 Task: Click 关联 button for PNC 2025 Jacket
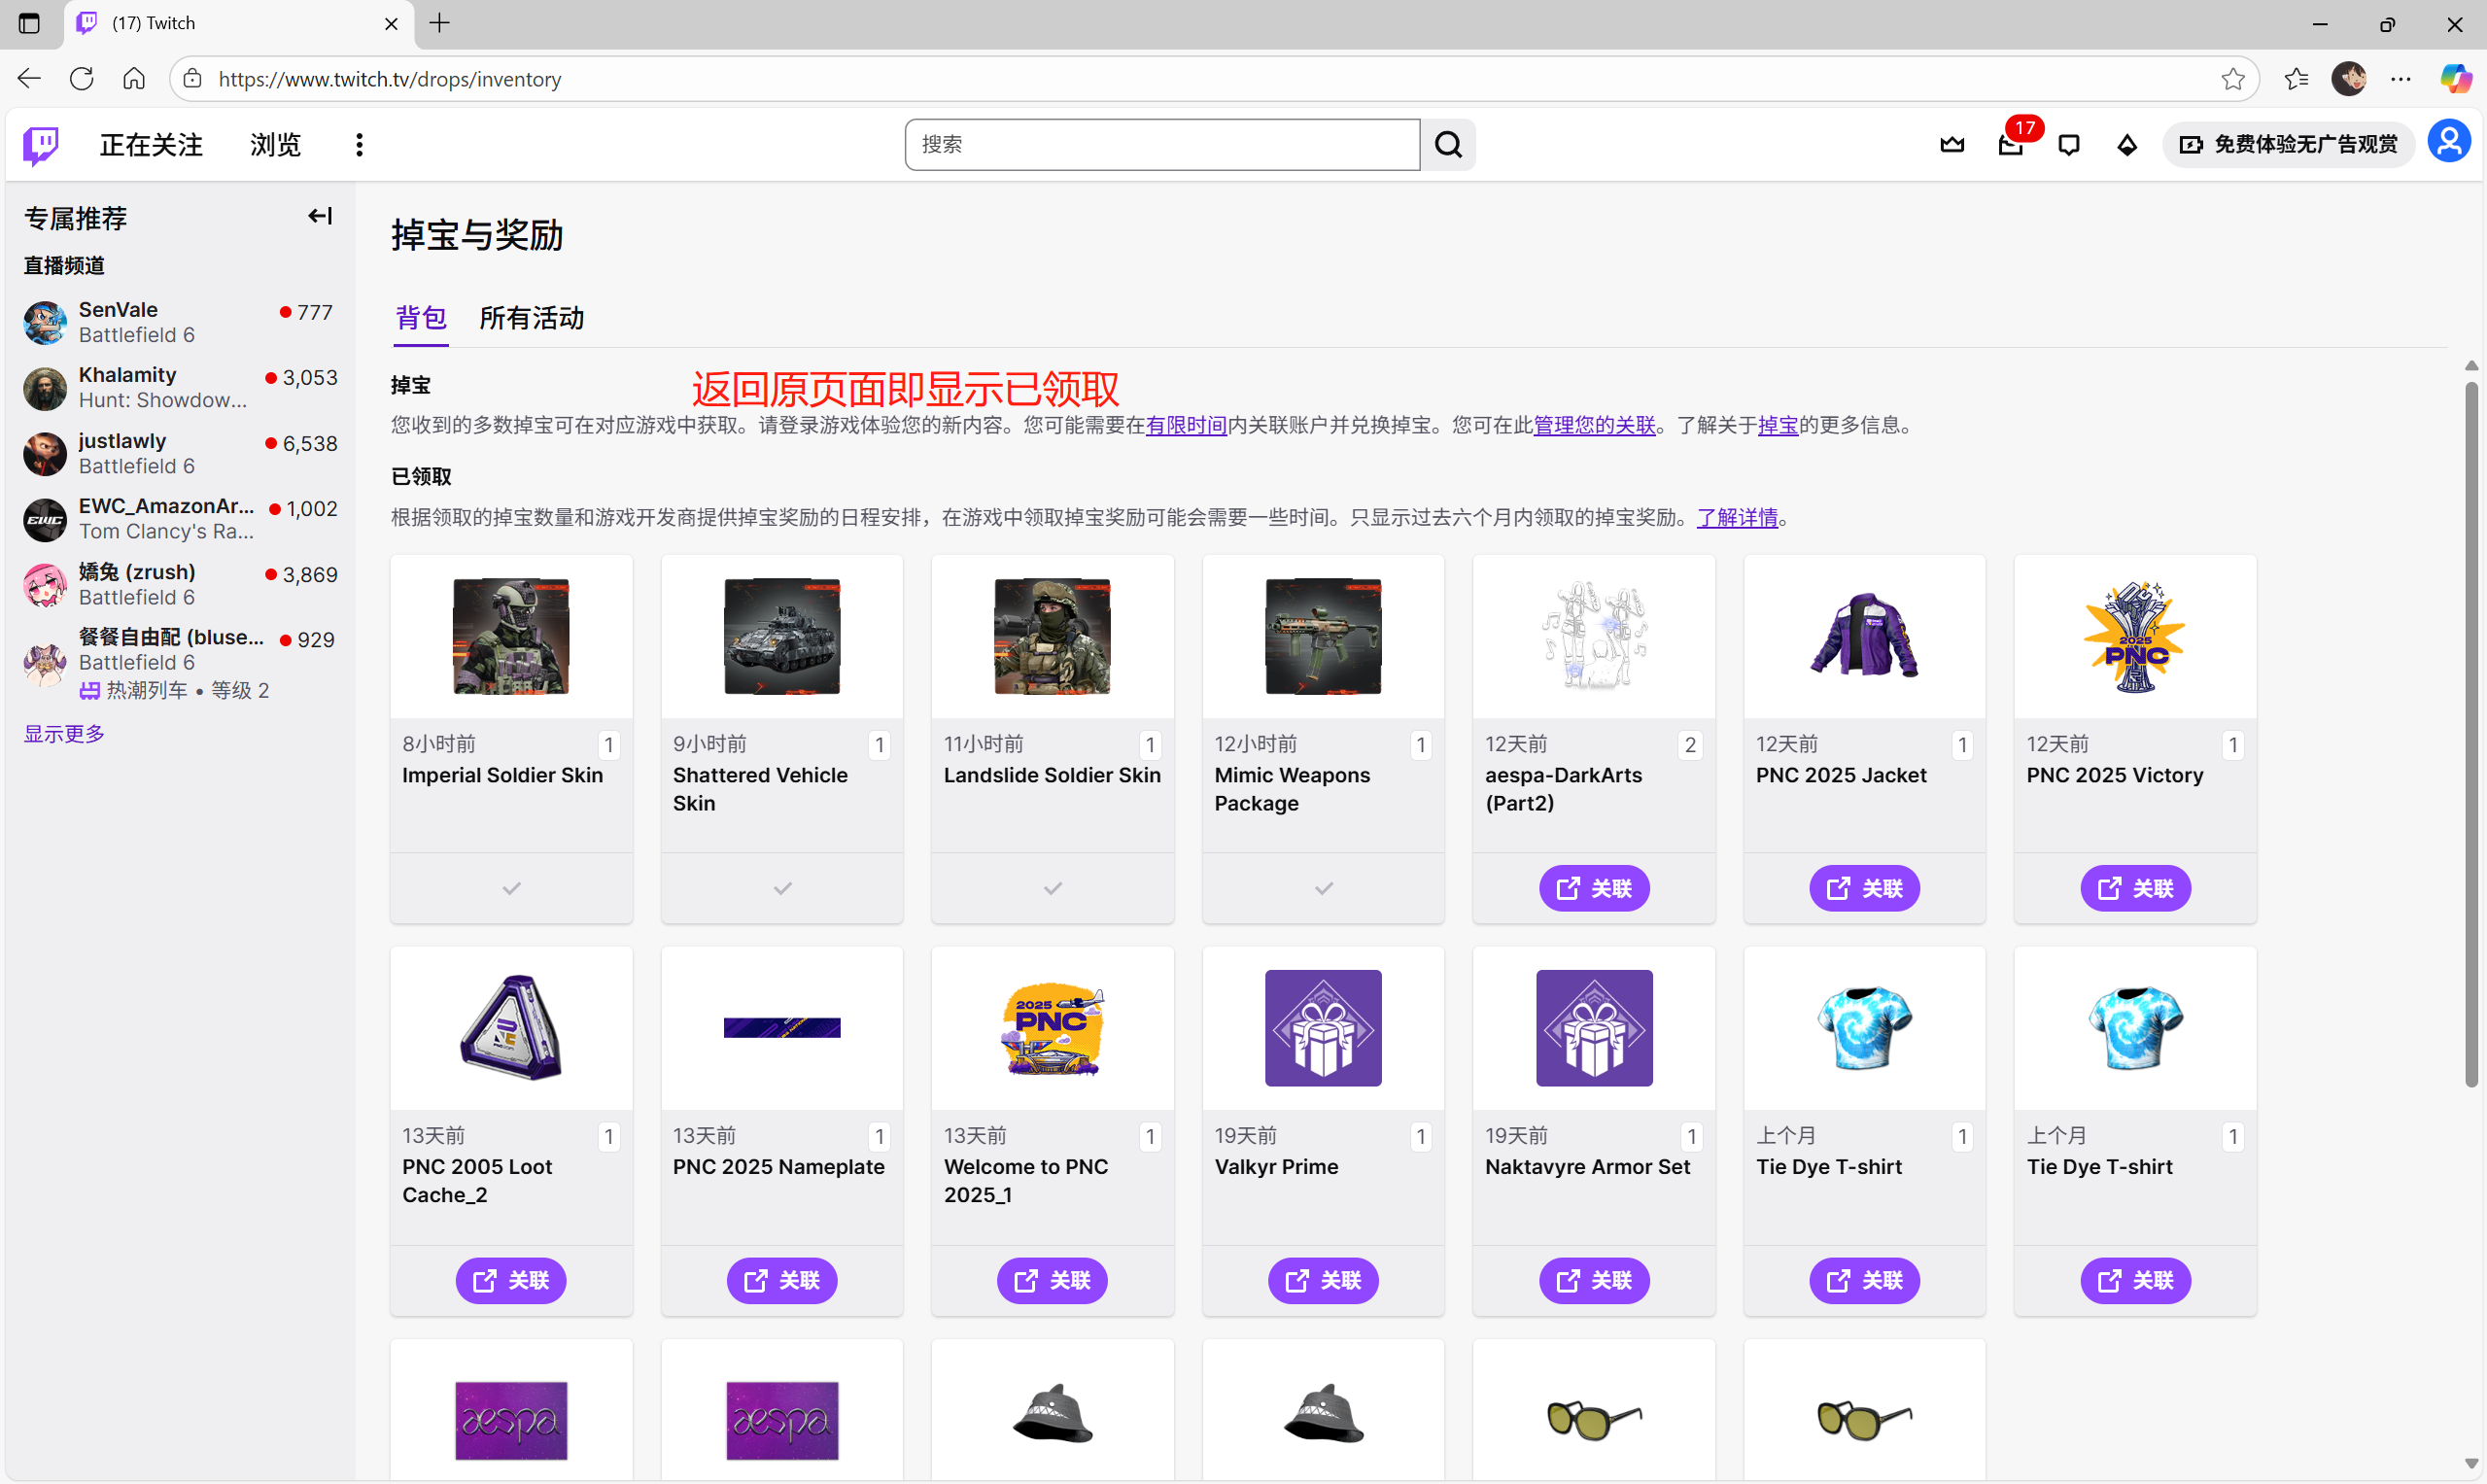(1864, 888)
